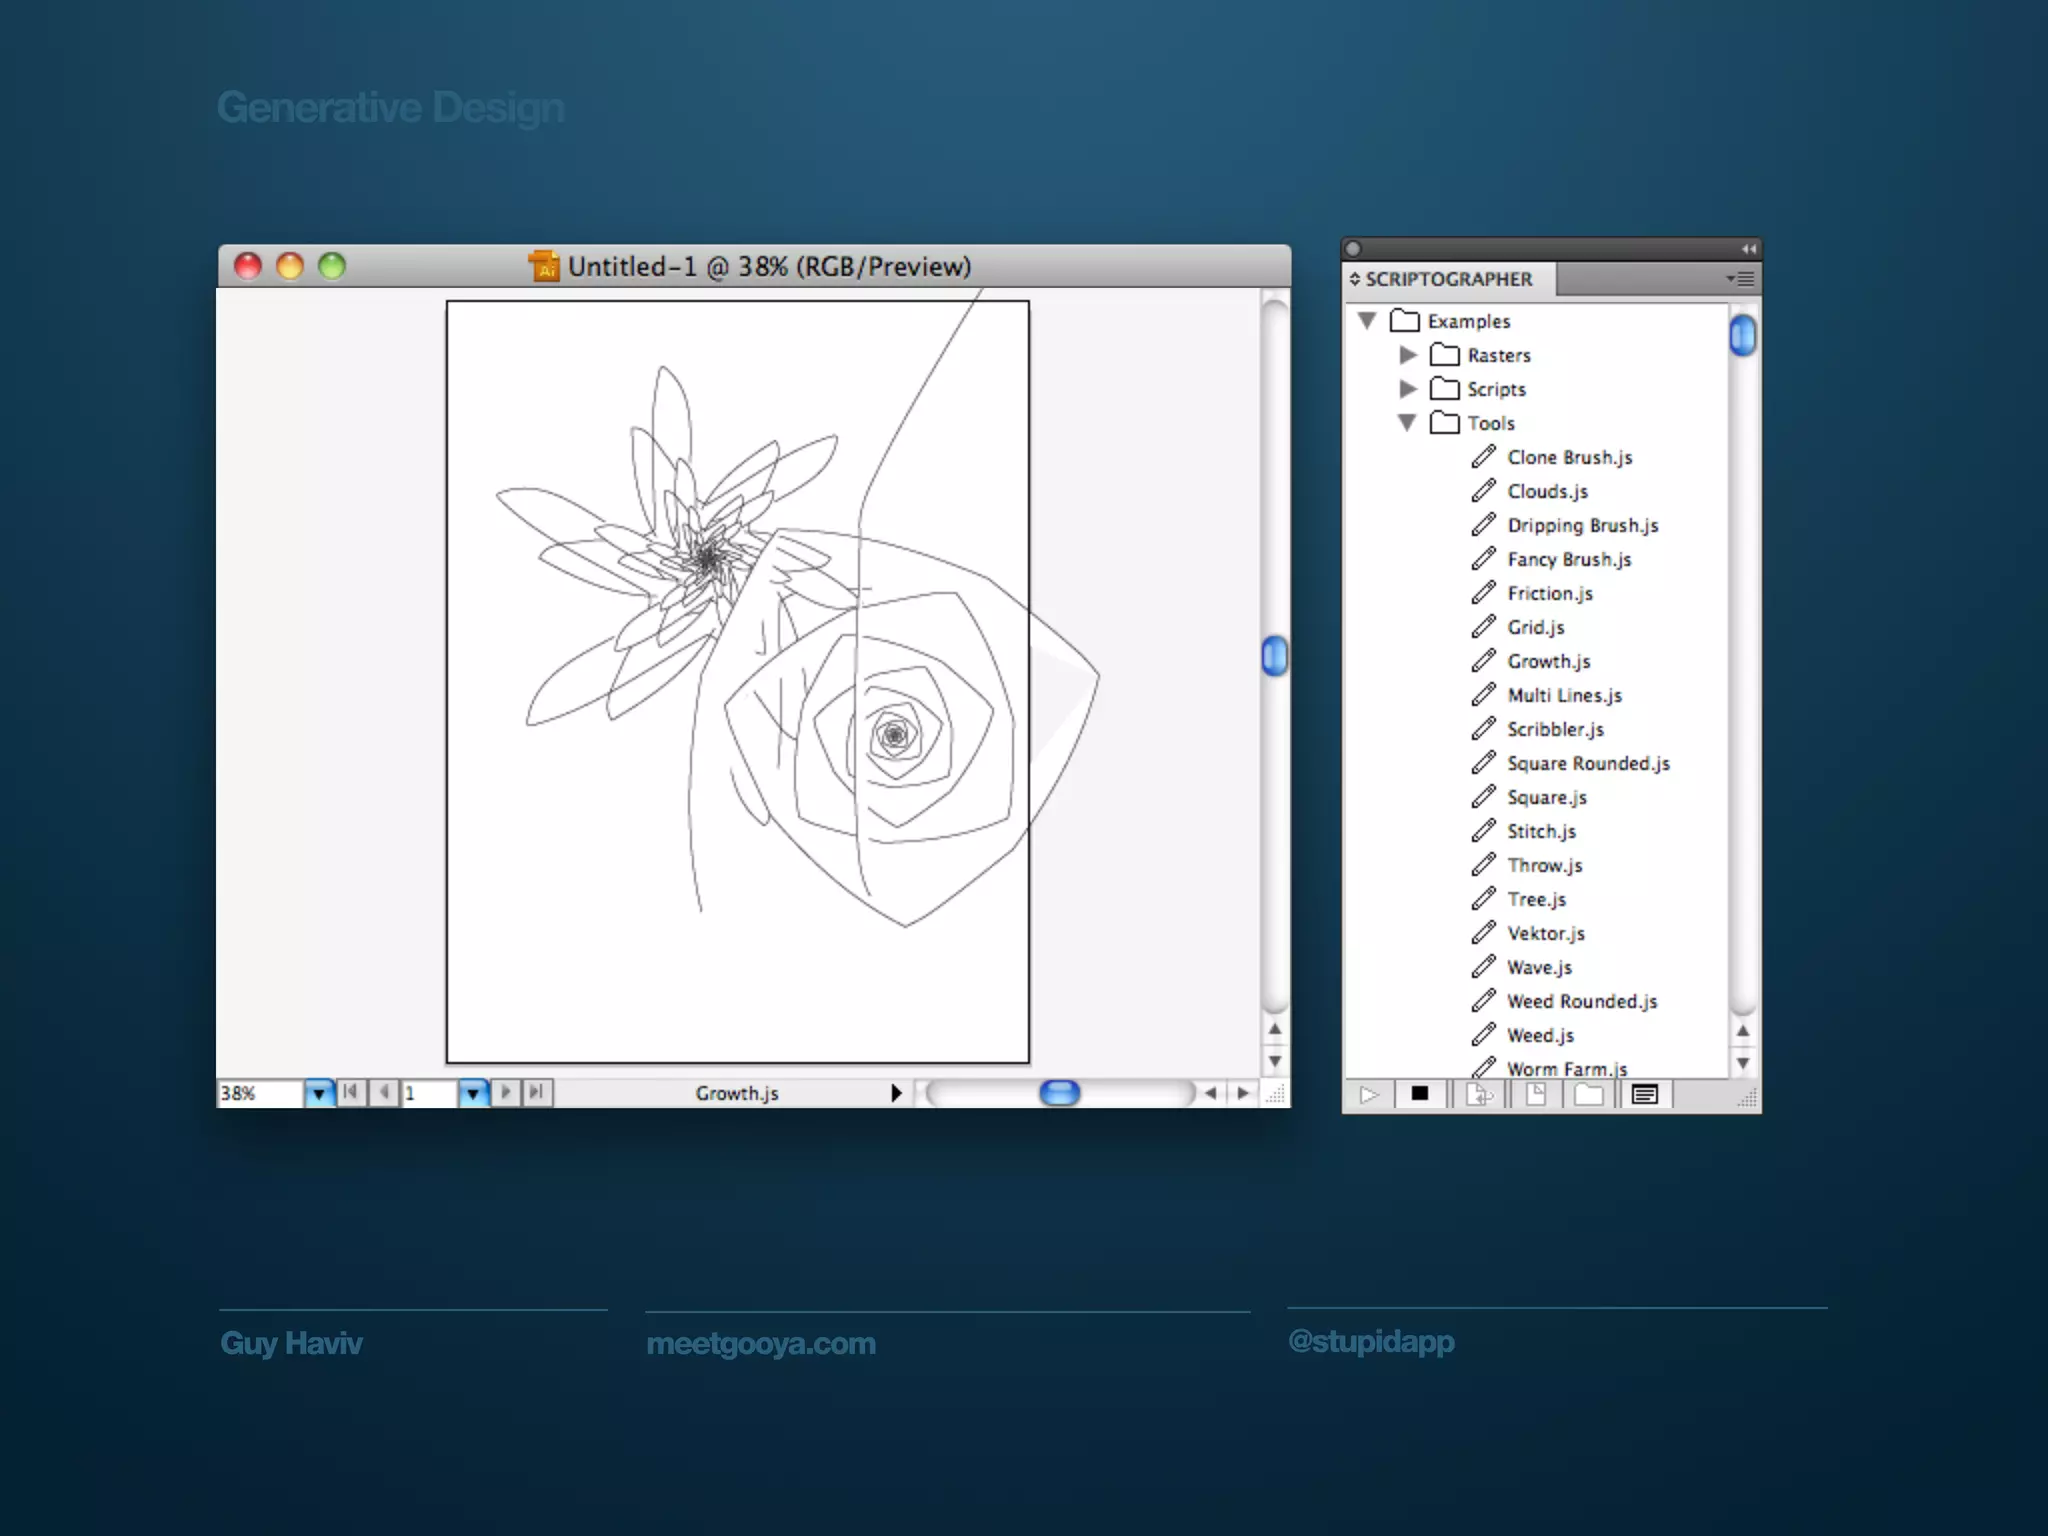Select Multi Lines.js script

(1564, 695)
